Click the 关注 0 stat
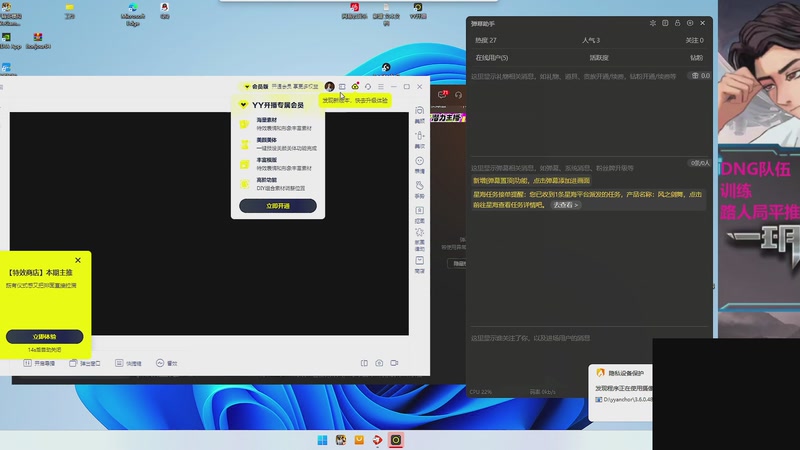The image size is (800, 450). [x=694, y=40]
